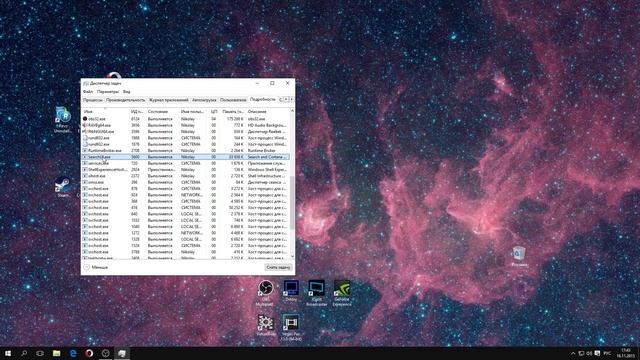Select the obs32.exe process row

(x=186, y=119)
